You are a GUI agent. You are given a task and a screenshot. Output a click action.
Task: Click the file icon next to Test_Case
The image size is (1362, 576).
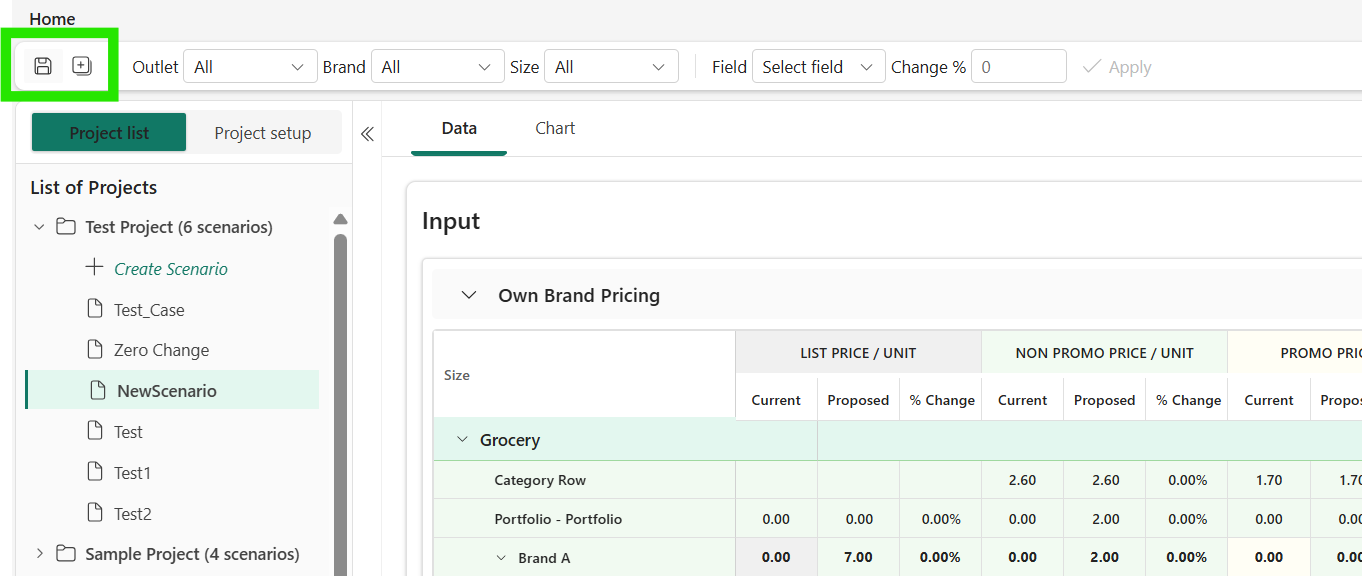click(95, 309)
